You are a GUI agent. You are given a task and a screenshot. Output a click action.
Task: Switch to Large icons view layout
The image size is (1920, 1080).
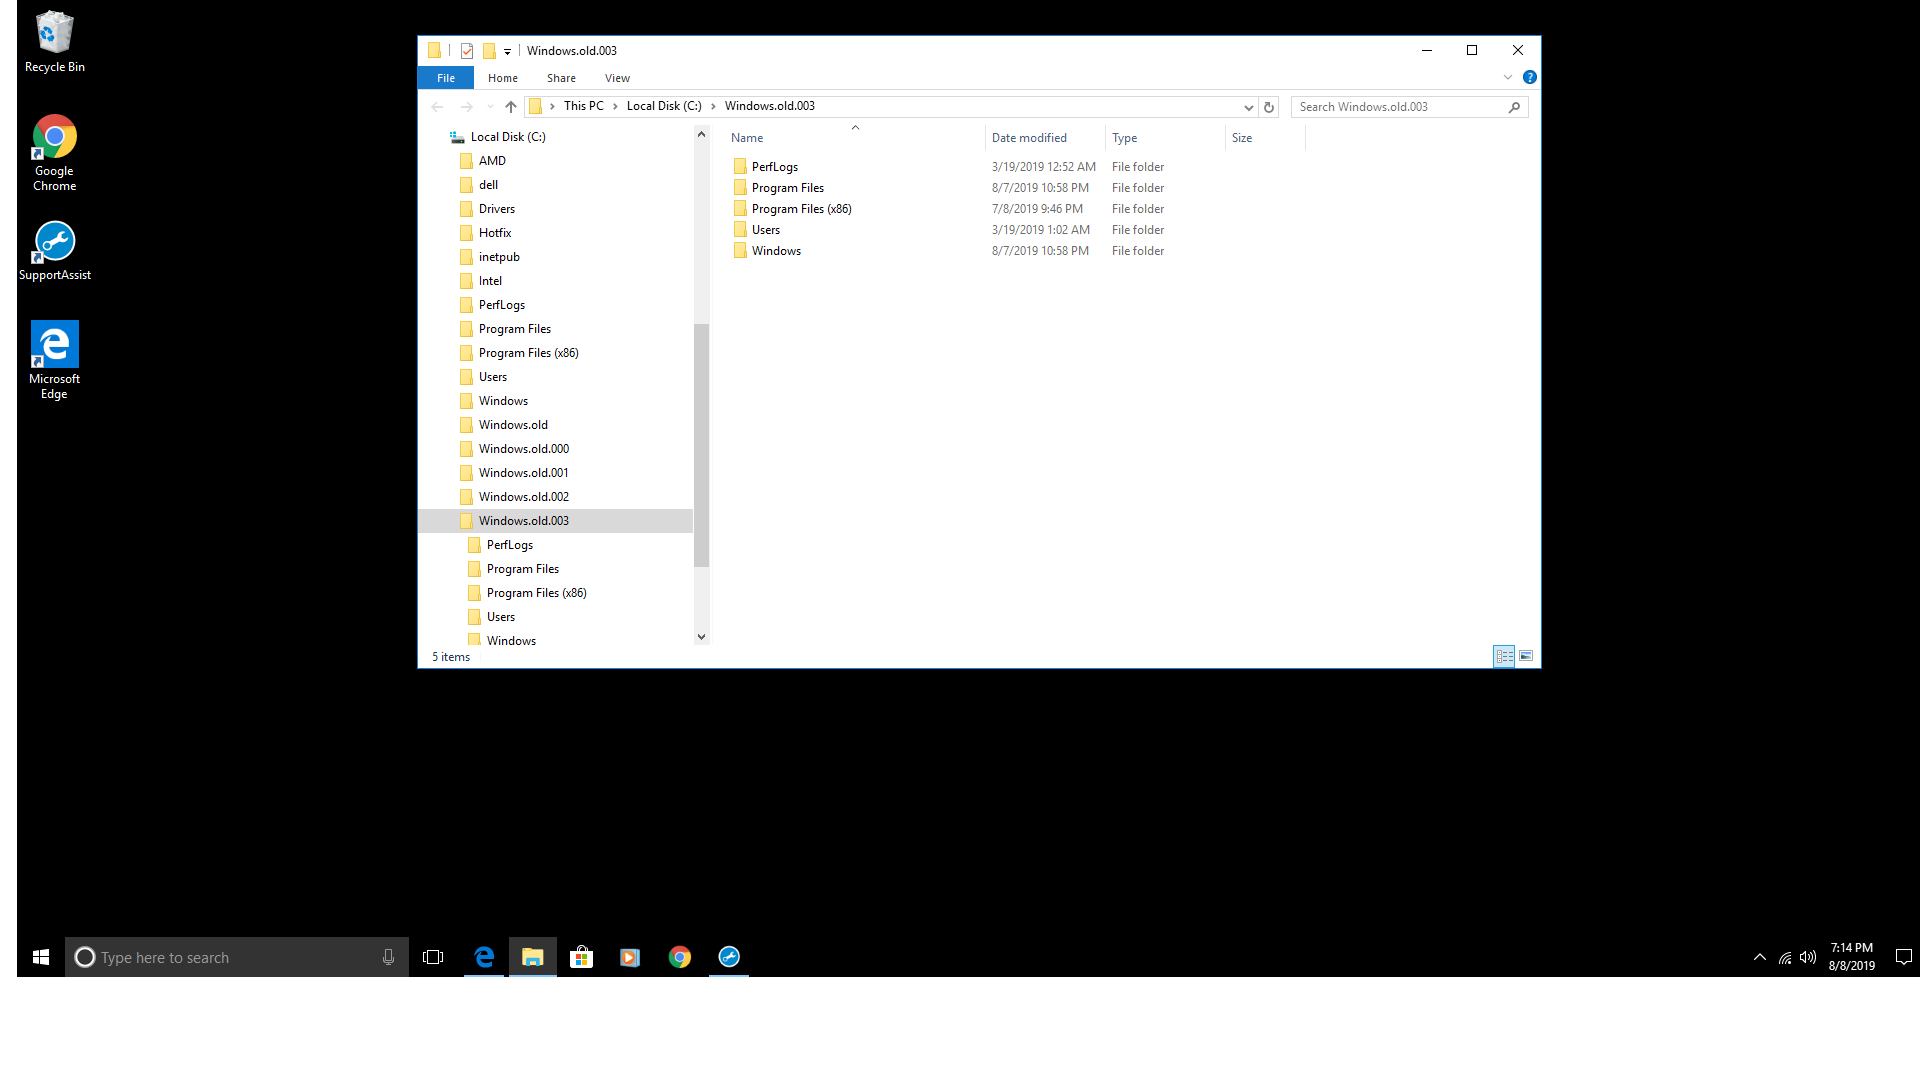1526,657
